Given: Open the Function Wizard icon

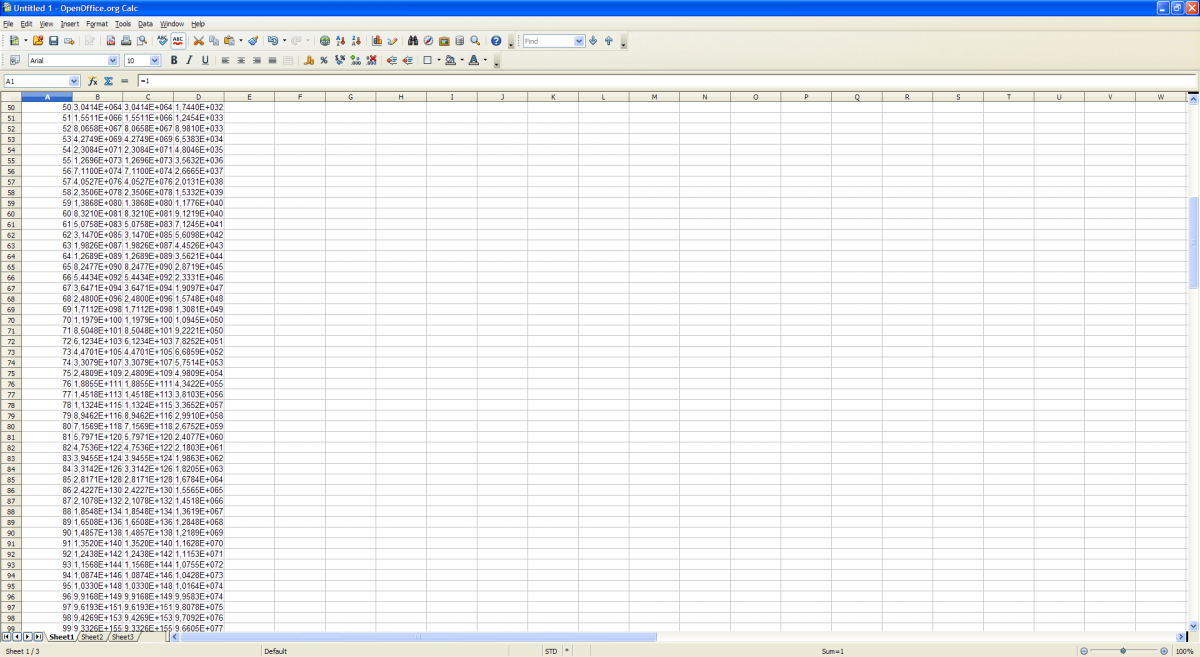Looking at the screenshot, I should [92, 81].
